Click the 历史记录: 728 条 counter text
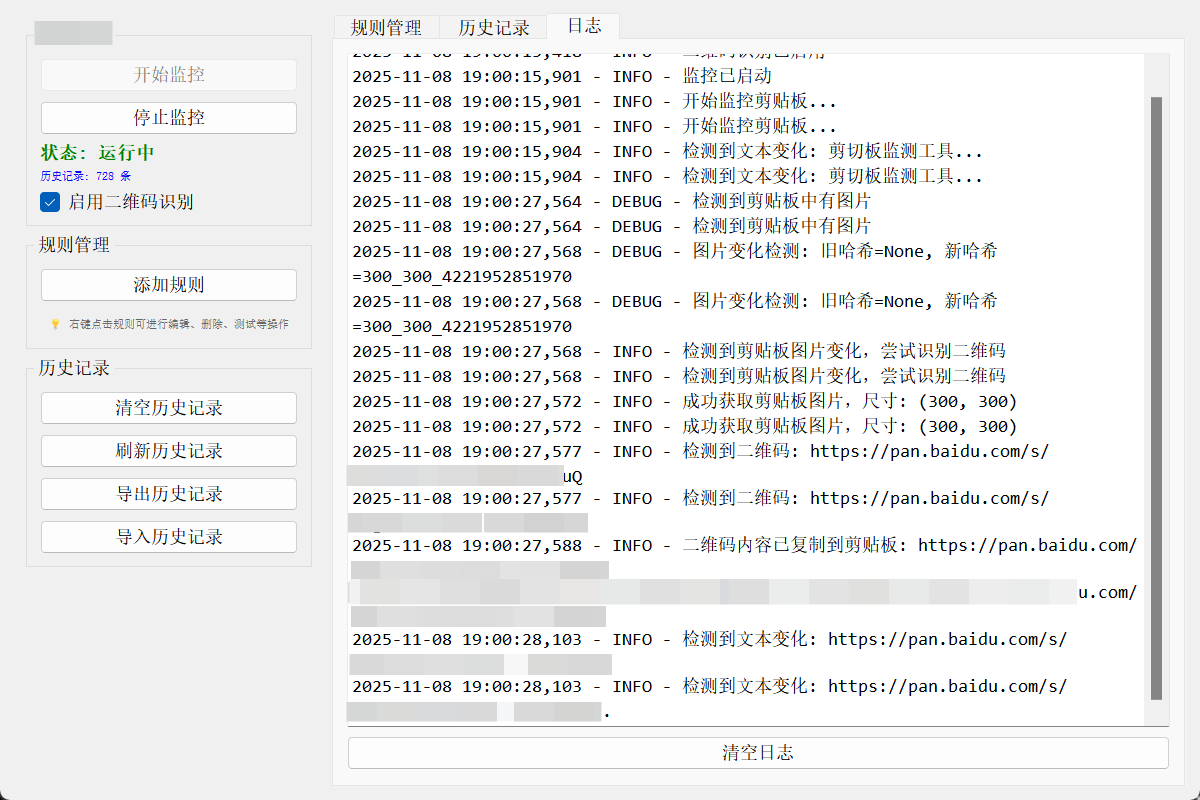 85,176
